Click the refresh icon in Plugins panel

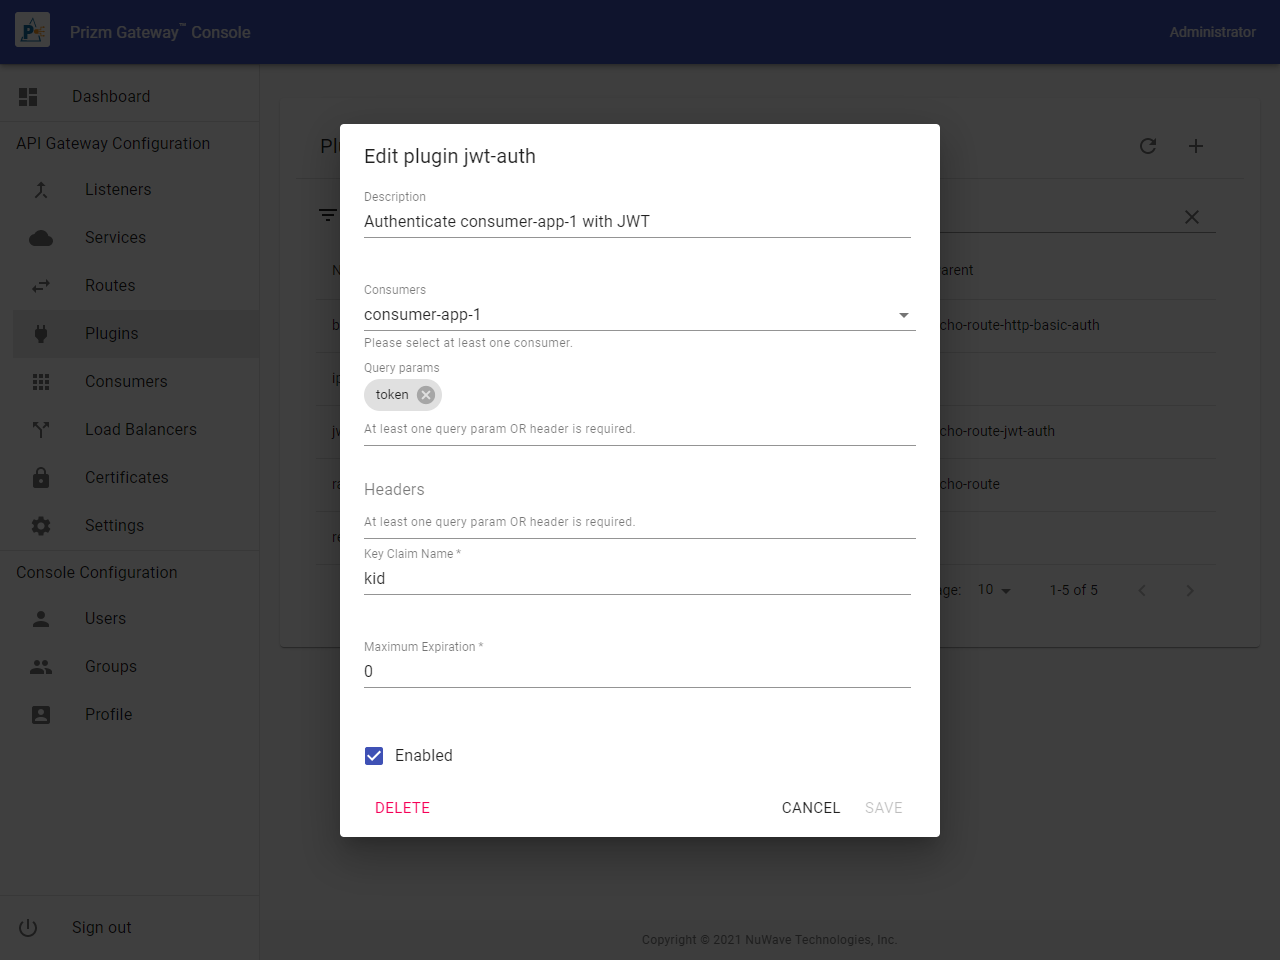[x=1148, y=146]
